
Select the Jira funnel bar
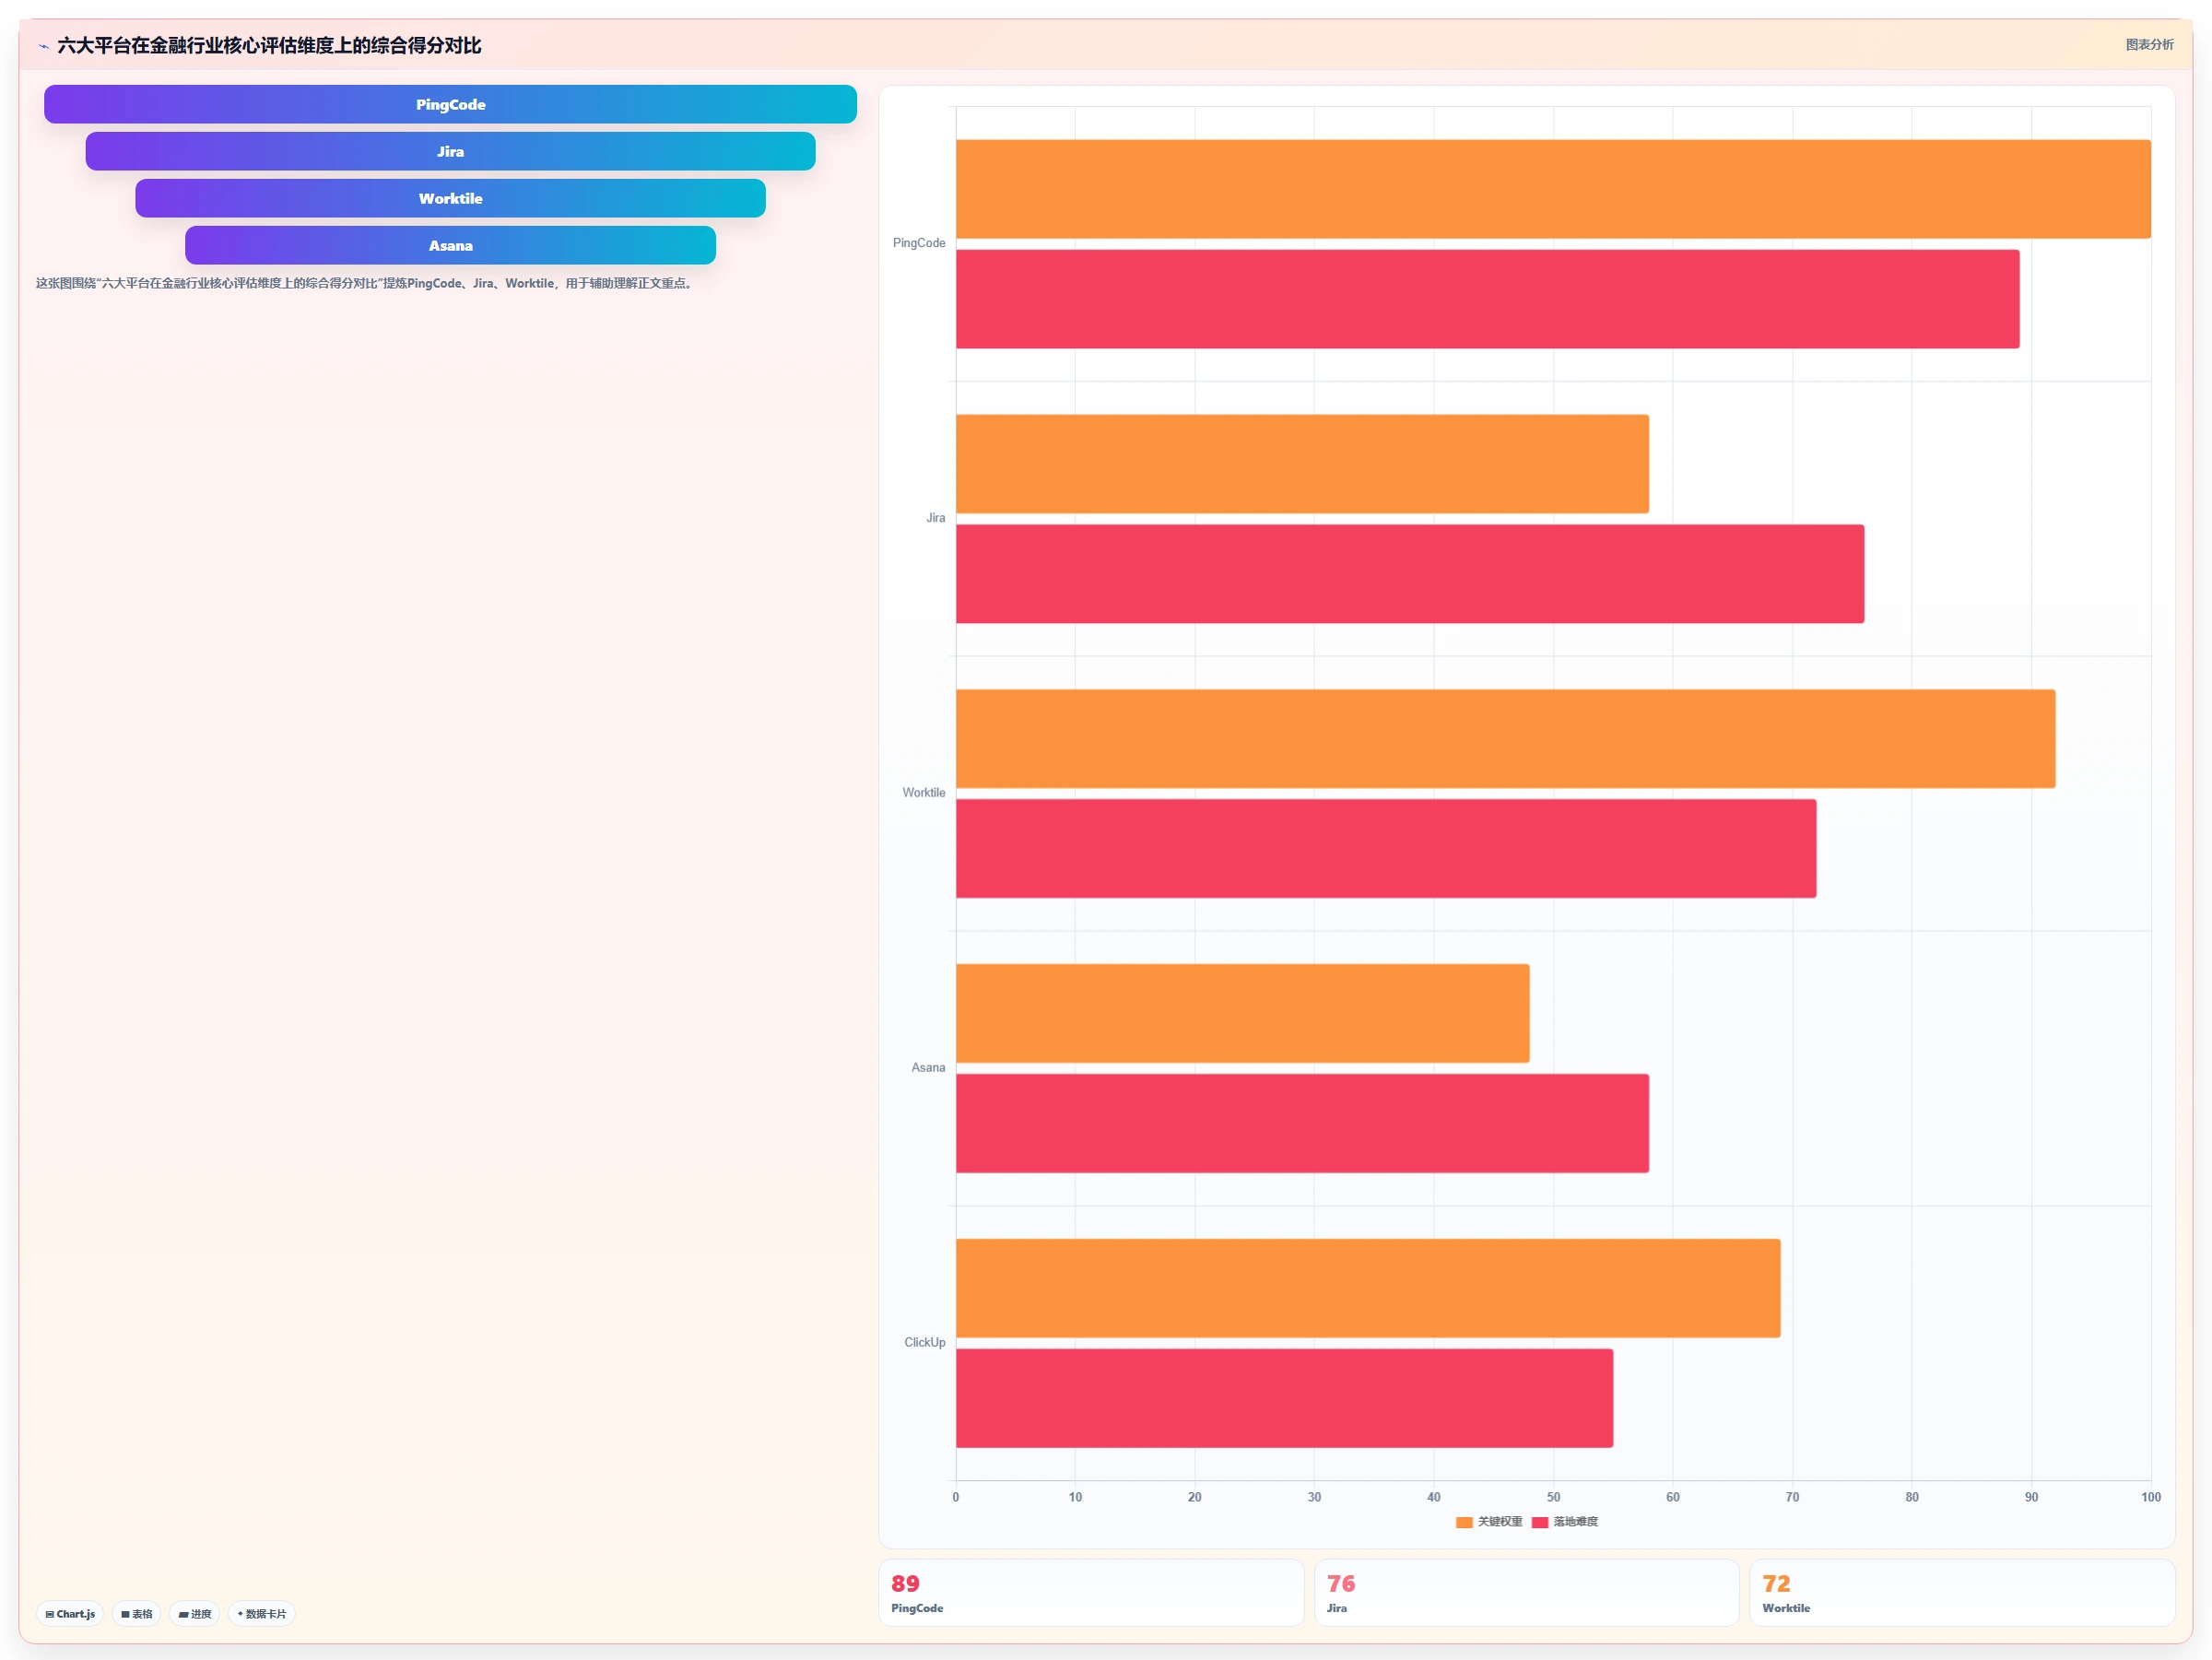[x=450, y=151]
